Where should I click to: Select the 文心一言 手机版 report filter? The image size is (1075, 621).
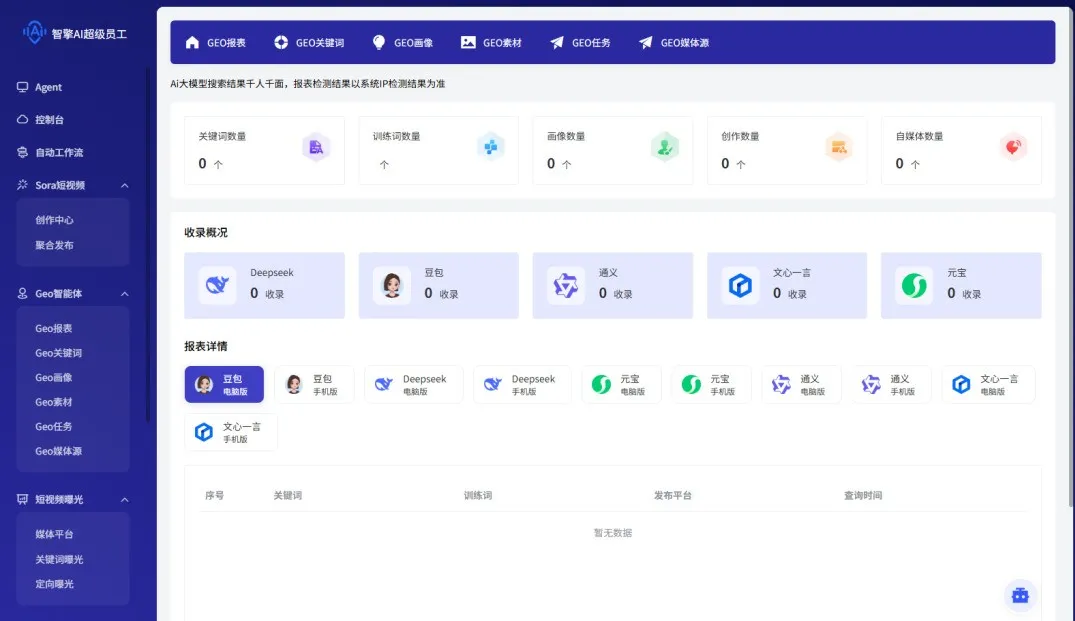231,433
